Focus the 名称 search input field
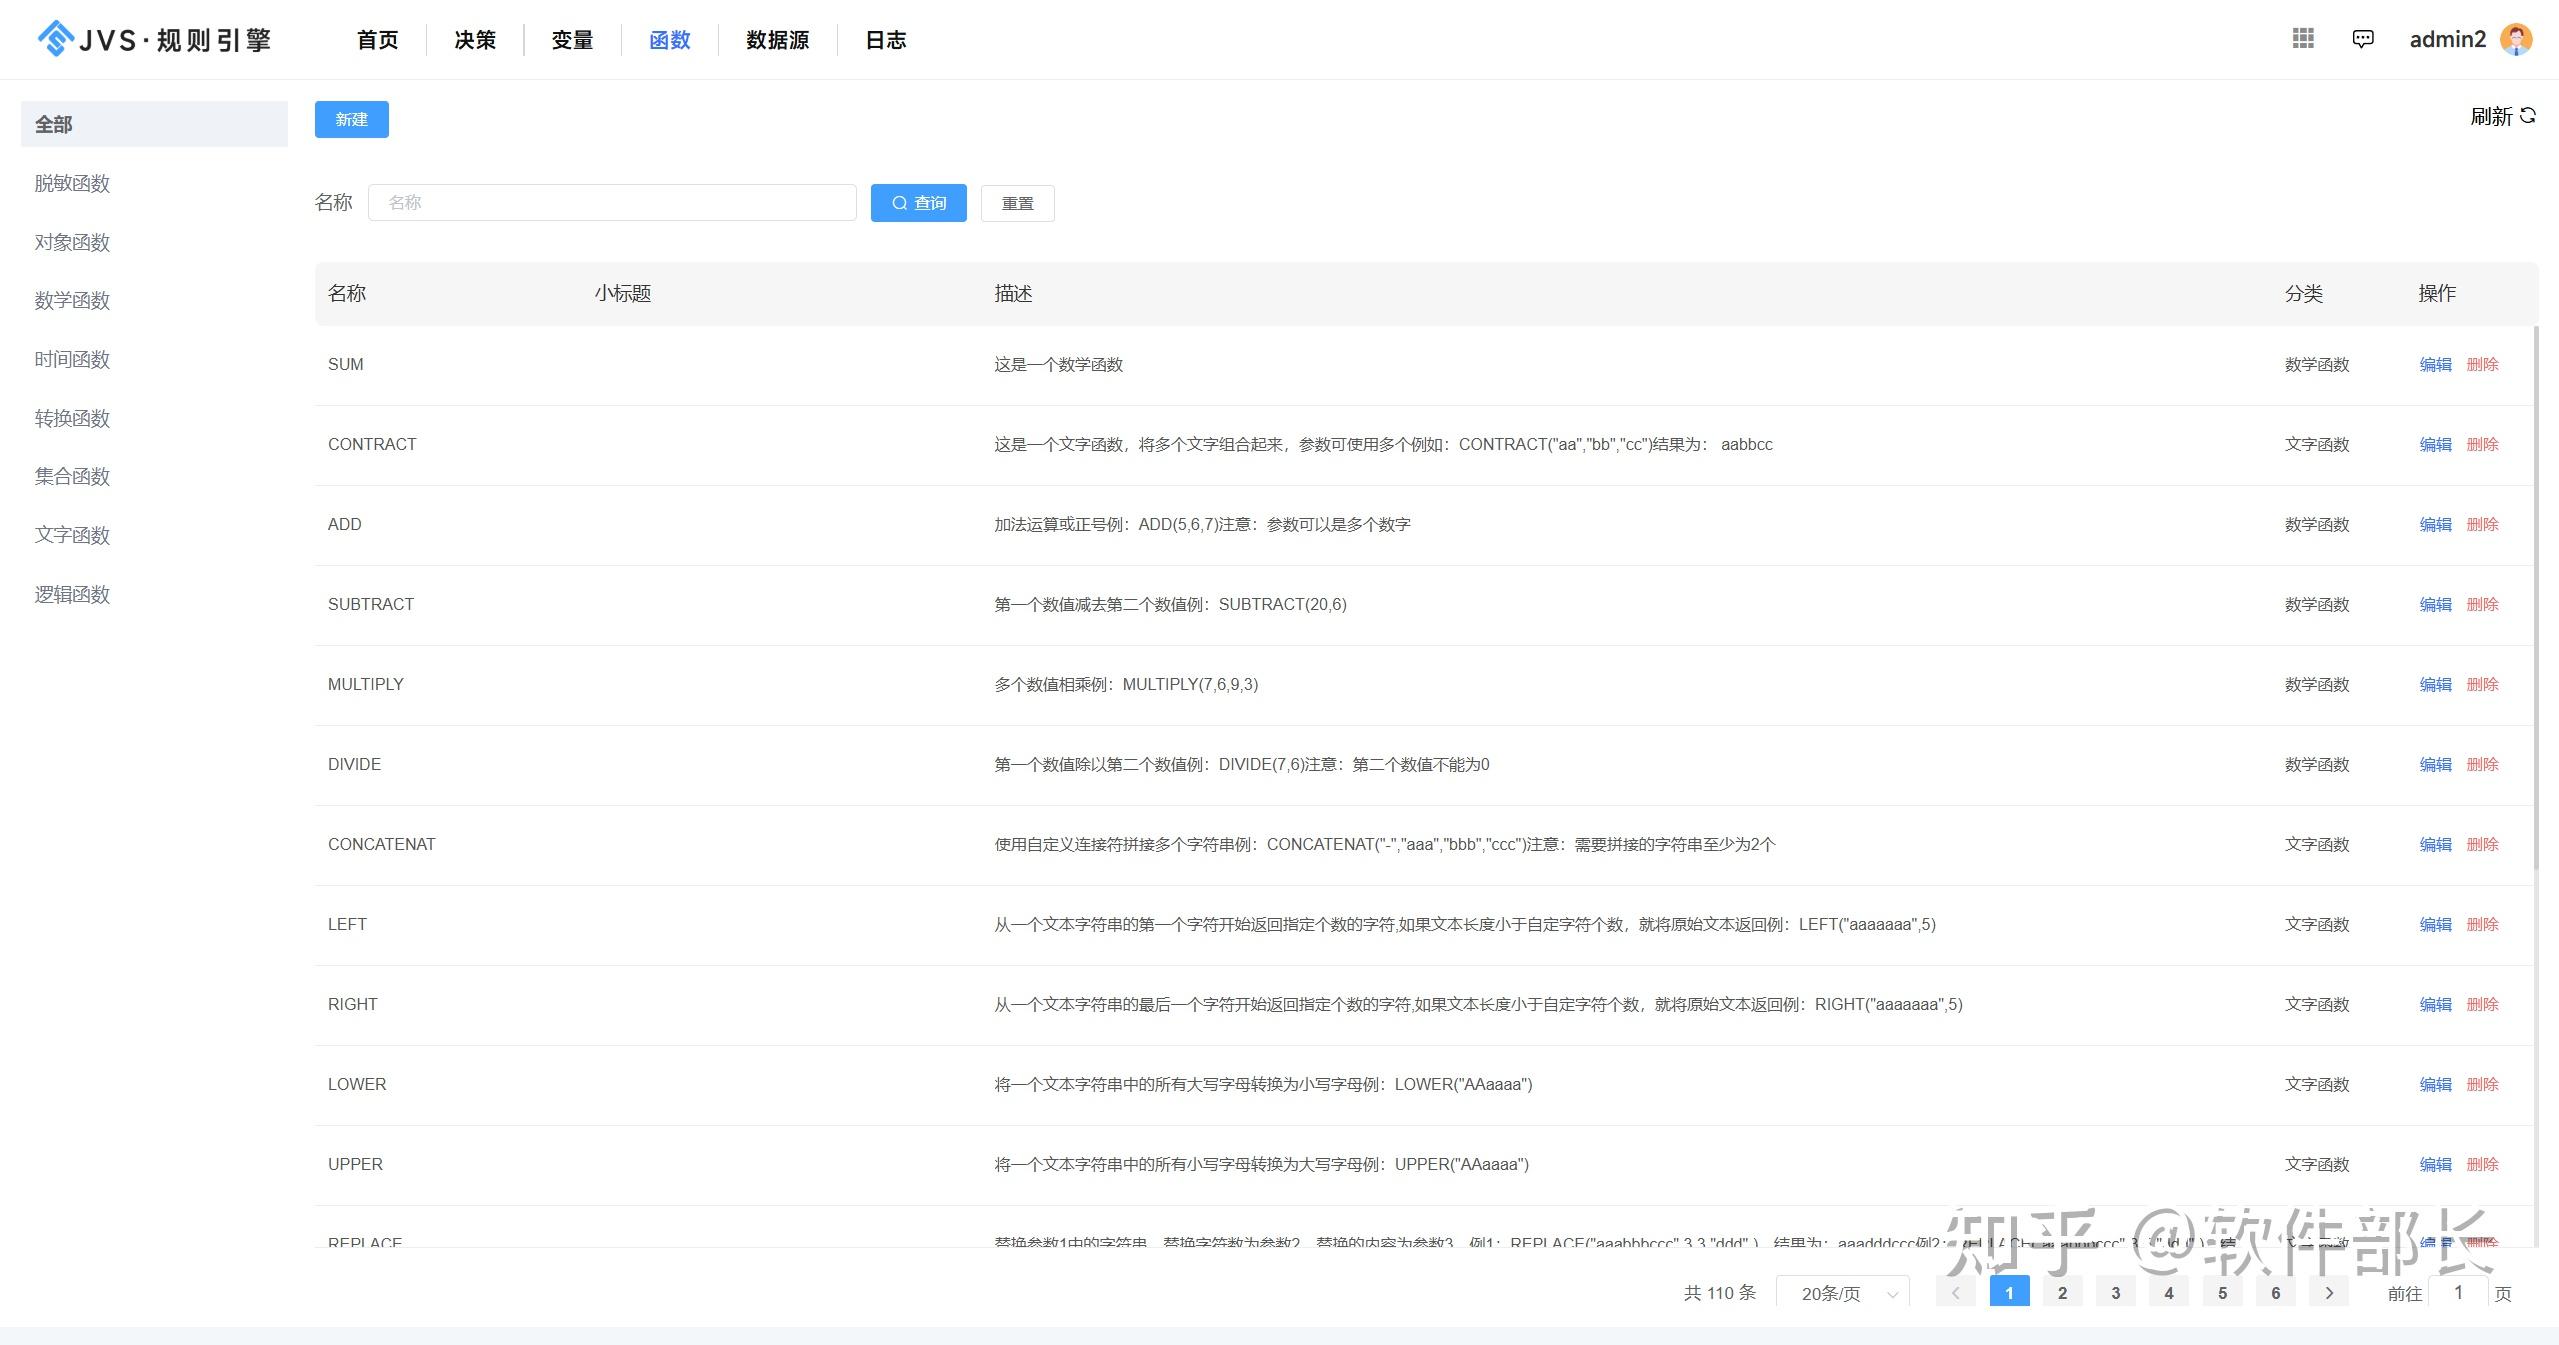2559x1345 pixels. pos(612,203)
